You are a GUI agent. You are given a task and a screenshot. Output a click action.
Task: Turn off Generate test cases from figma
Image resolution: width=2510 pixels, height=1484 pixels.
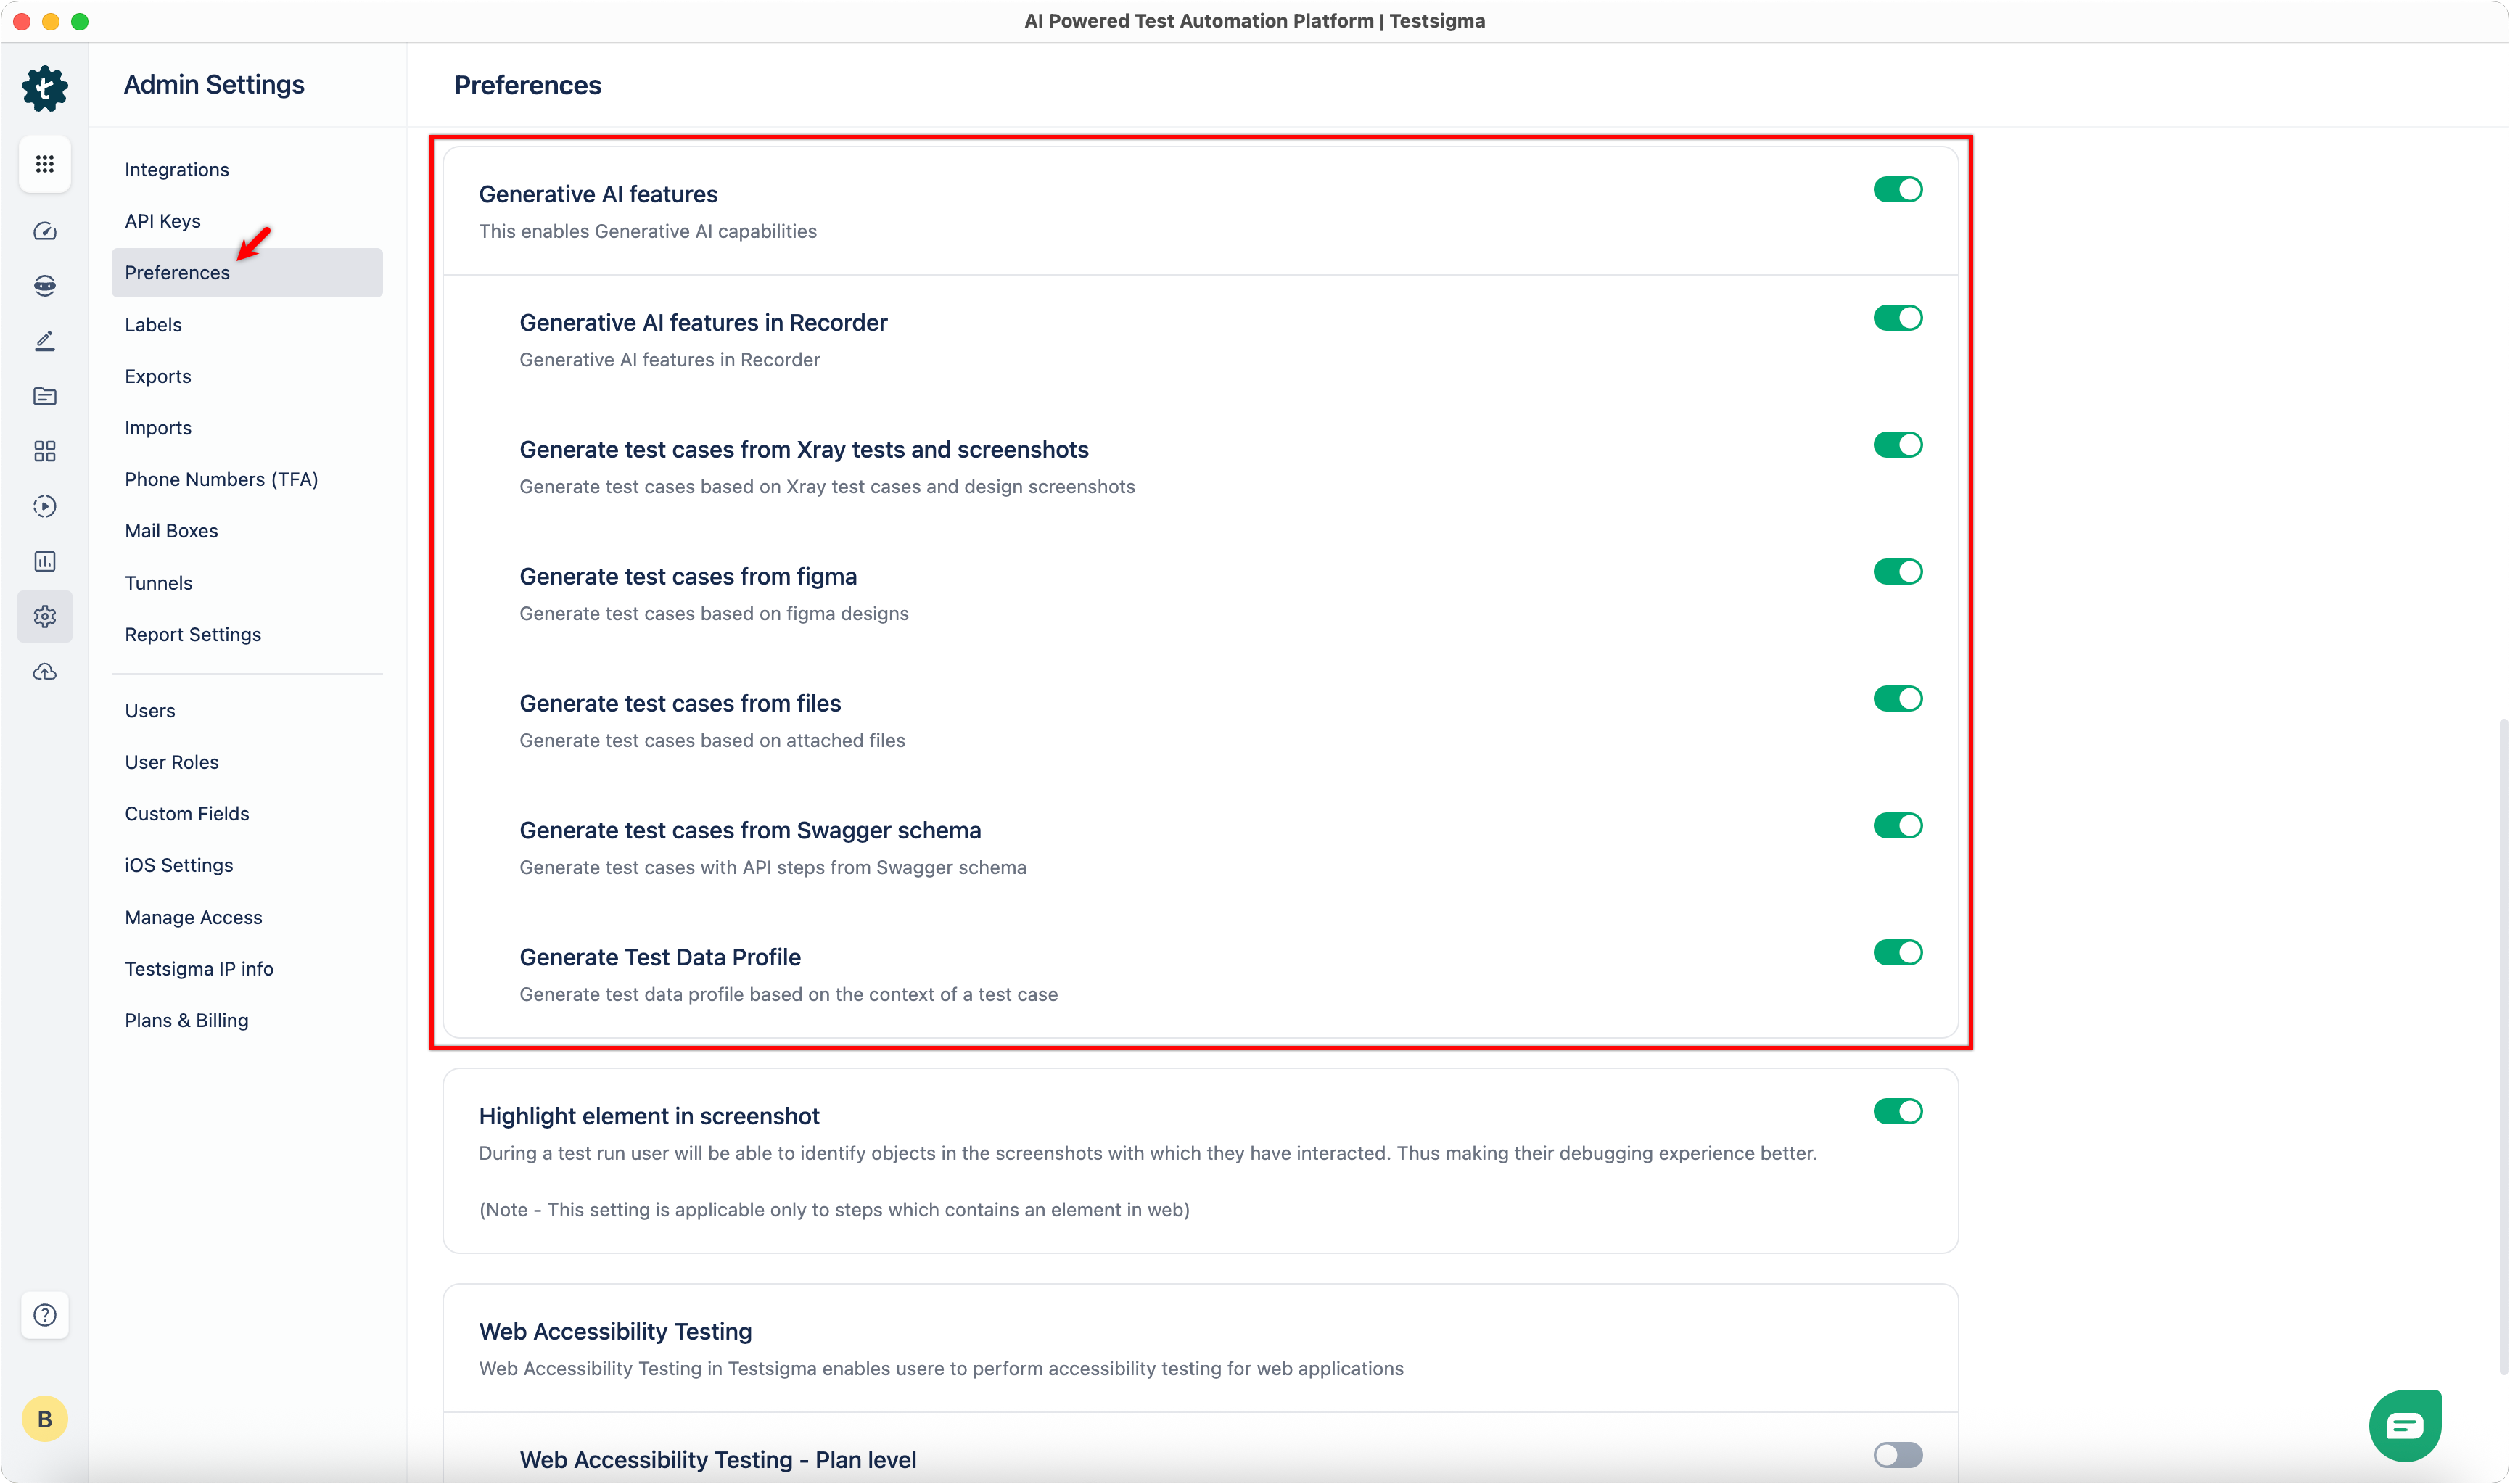(1897, 572)
